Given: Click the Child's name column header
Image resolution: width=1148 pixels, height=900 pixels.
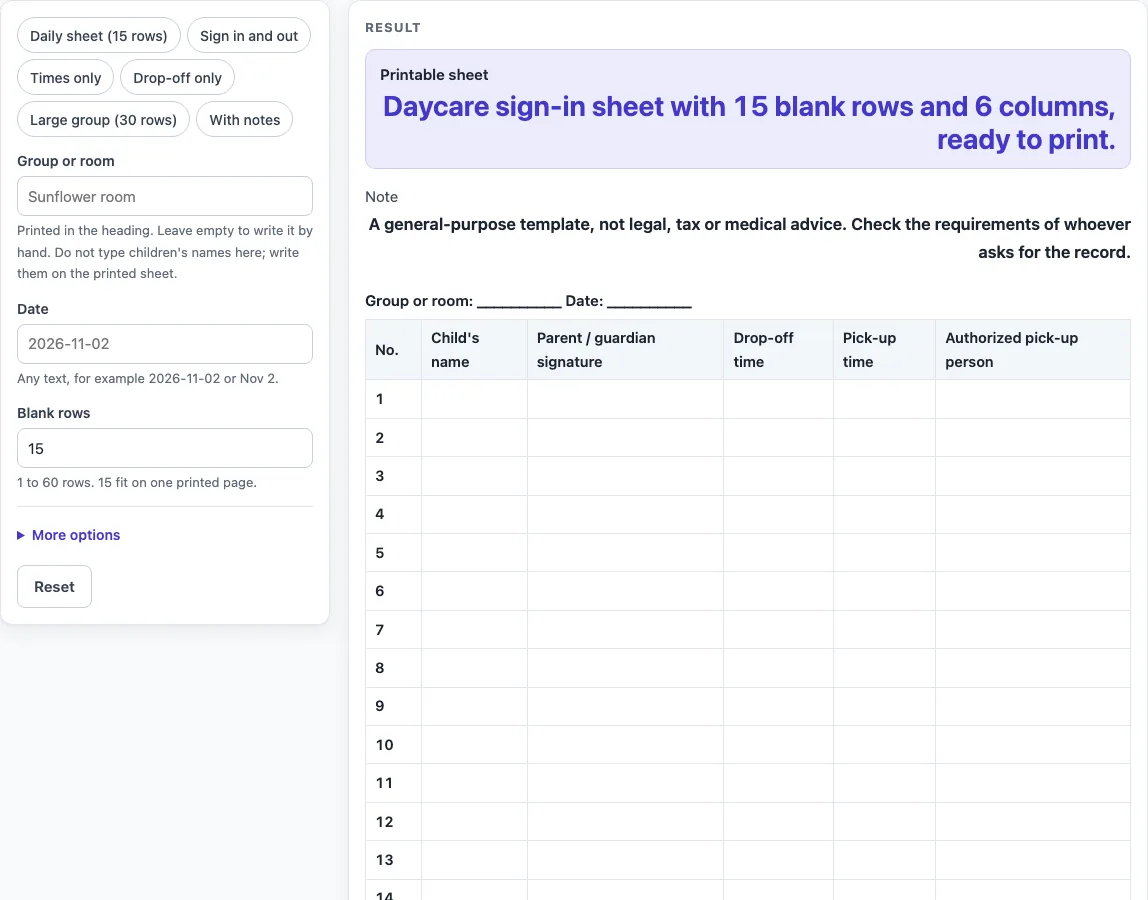Looking at the screenshot, I should (x=474, y=350).
